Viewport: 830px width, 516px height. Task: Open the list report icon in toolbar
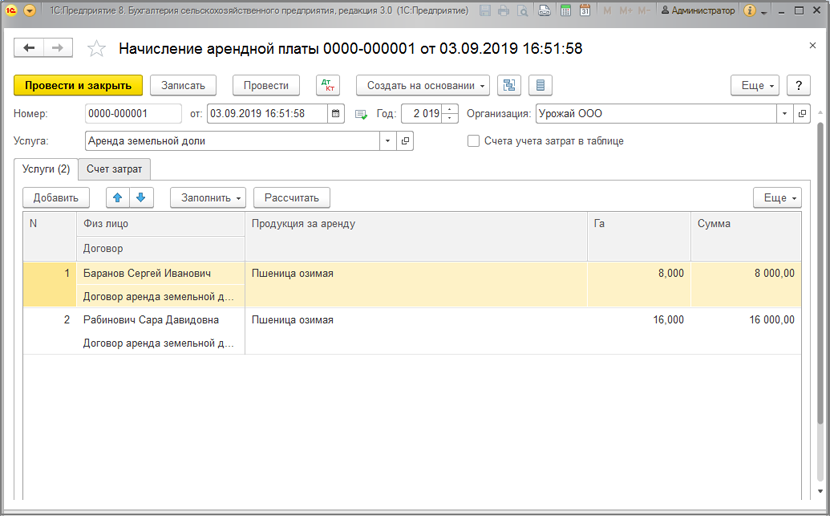pos(540,85)
